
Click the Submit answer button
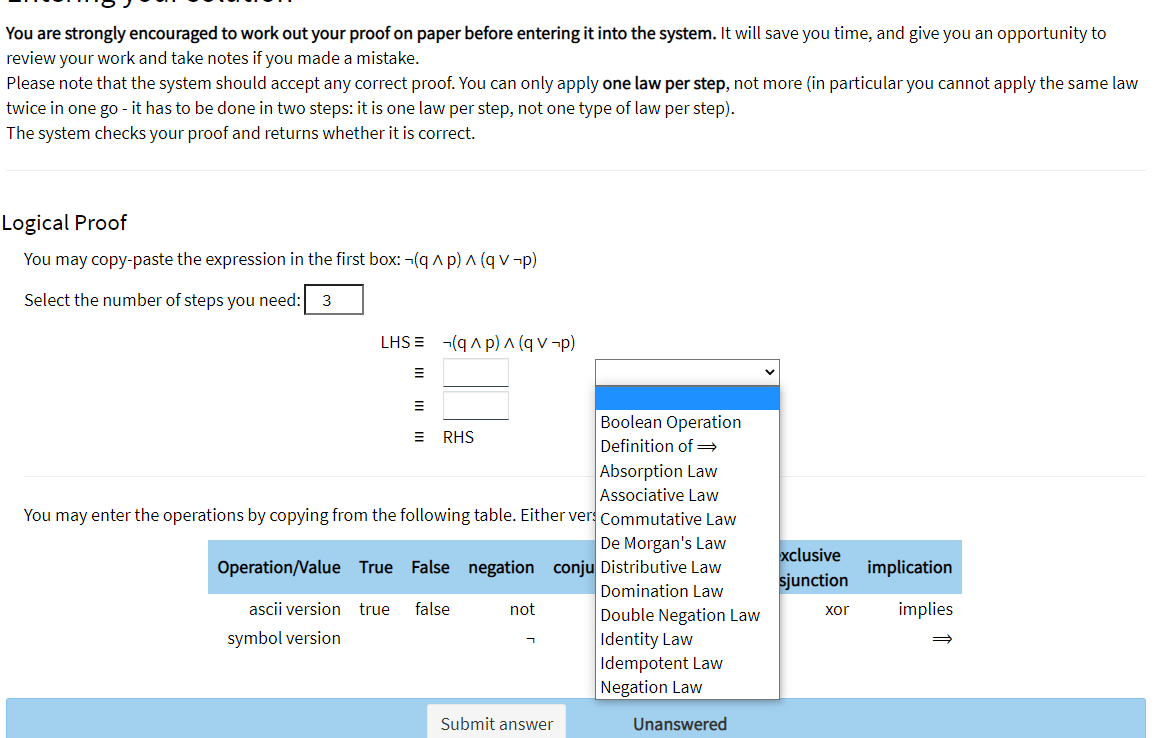point(497,723)
